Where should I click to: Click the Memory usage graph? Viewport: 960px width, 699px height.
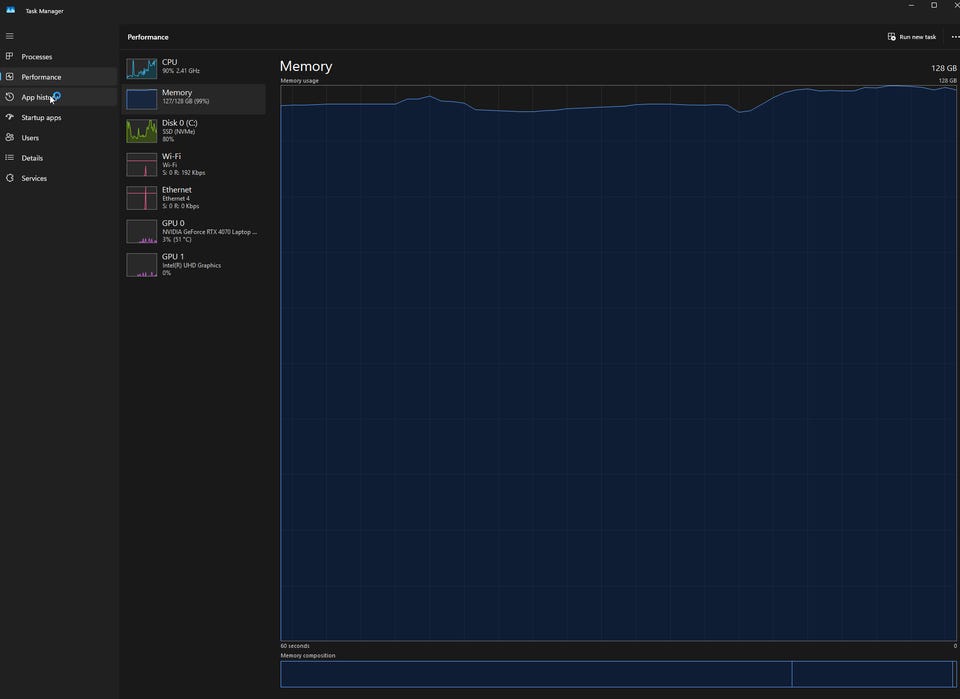click(x=618, y=363)
